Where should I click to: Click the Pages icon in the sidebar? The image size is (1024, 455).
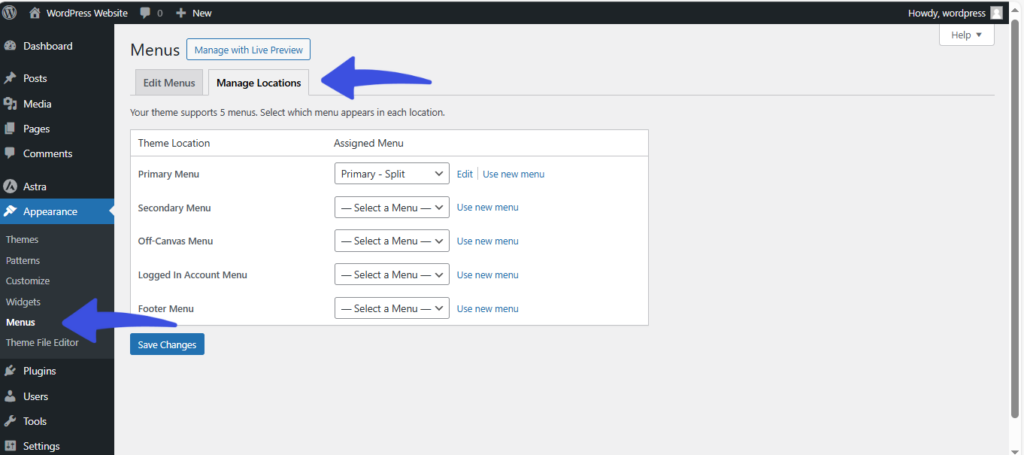pyautogui.click(x=10, y=129)
